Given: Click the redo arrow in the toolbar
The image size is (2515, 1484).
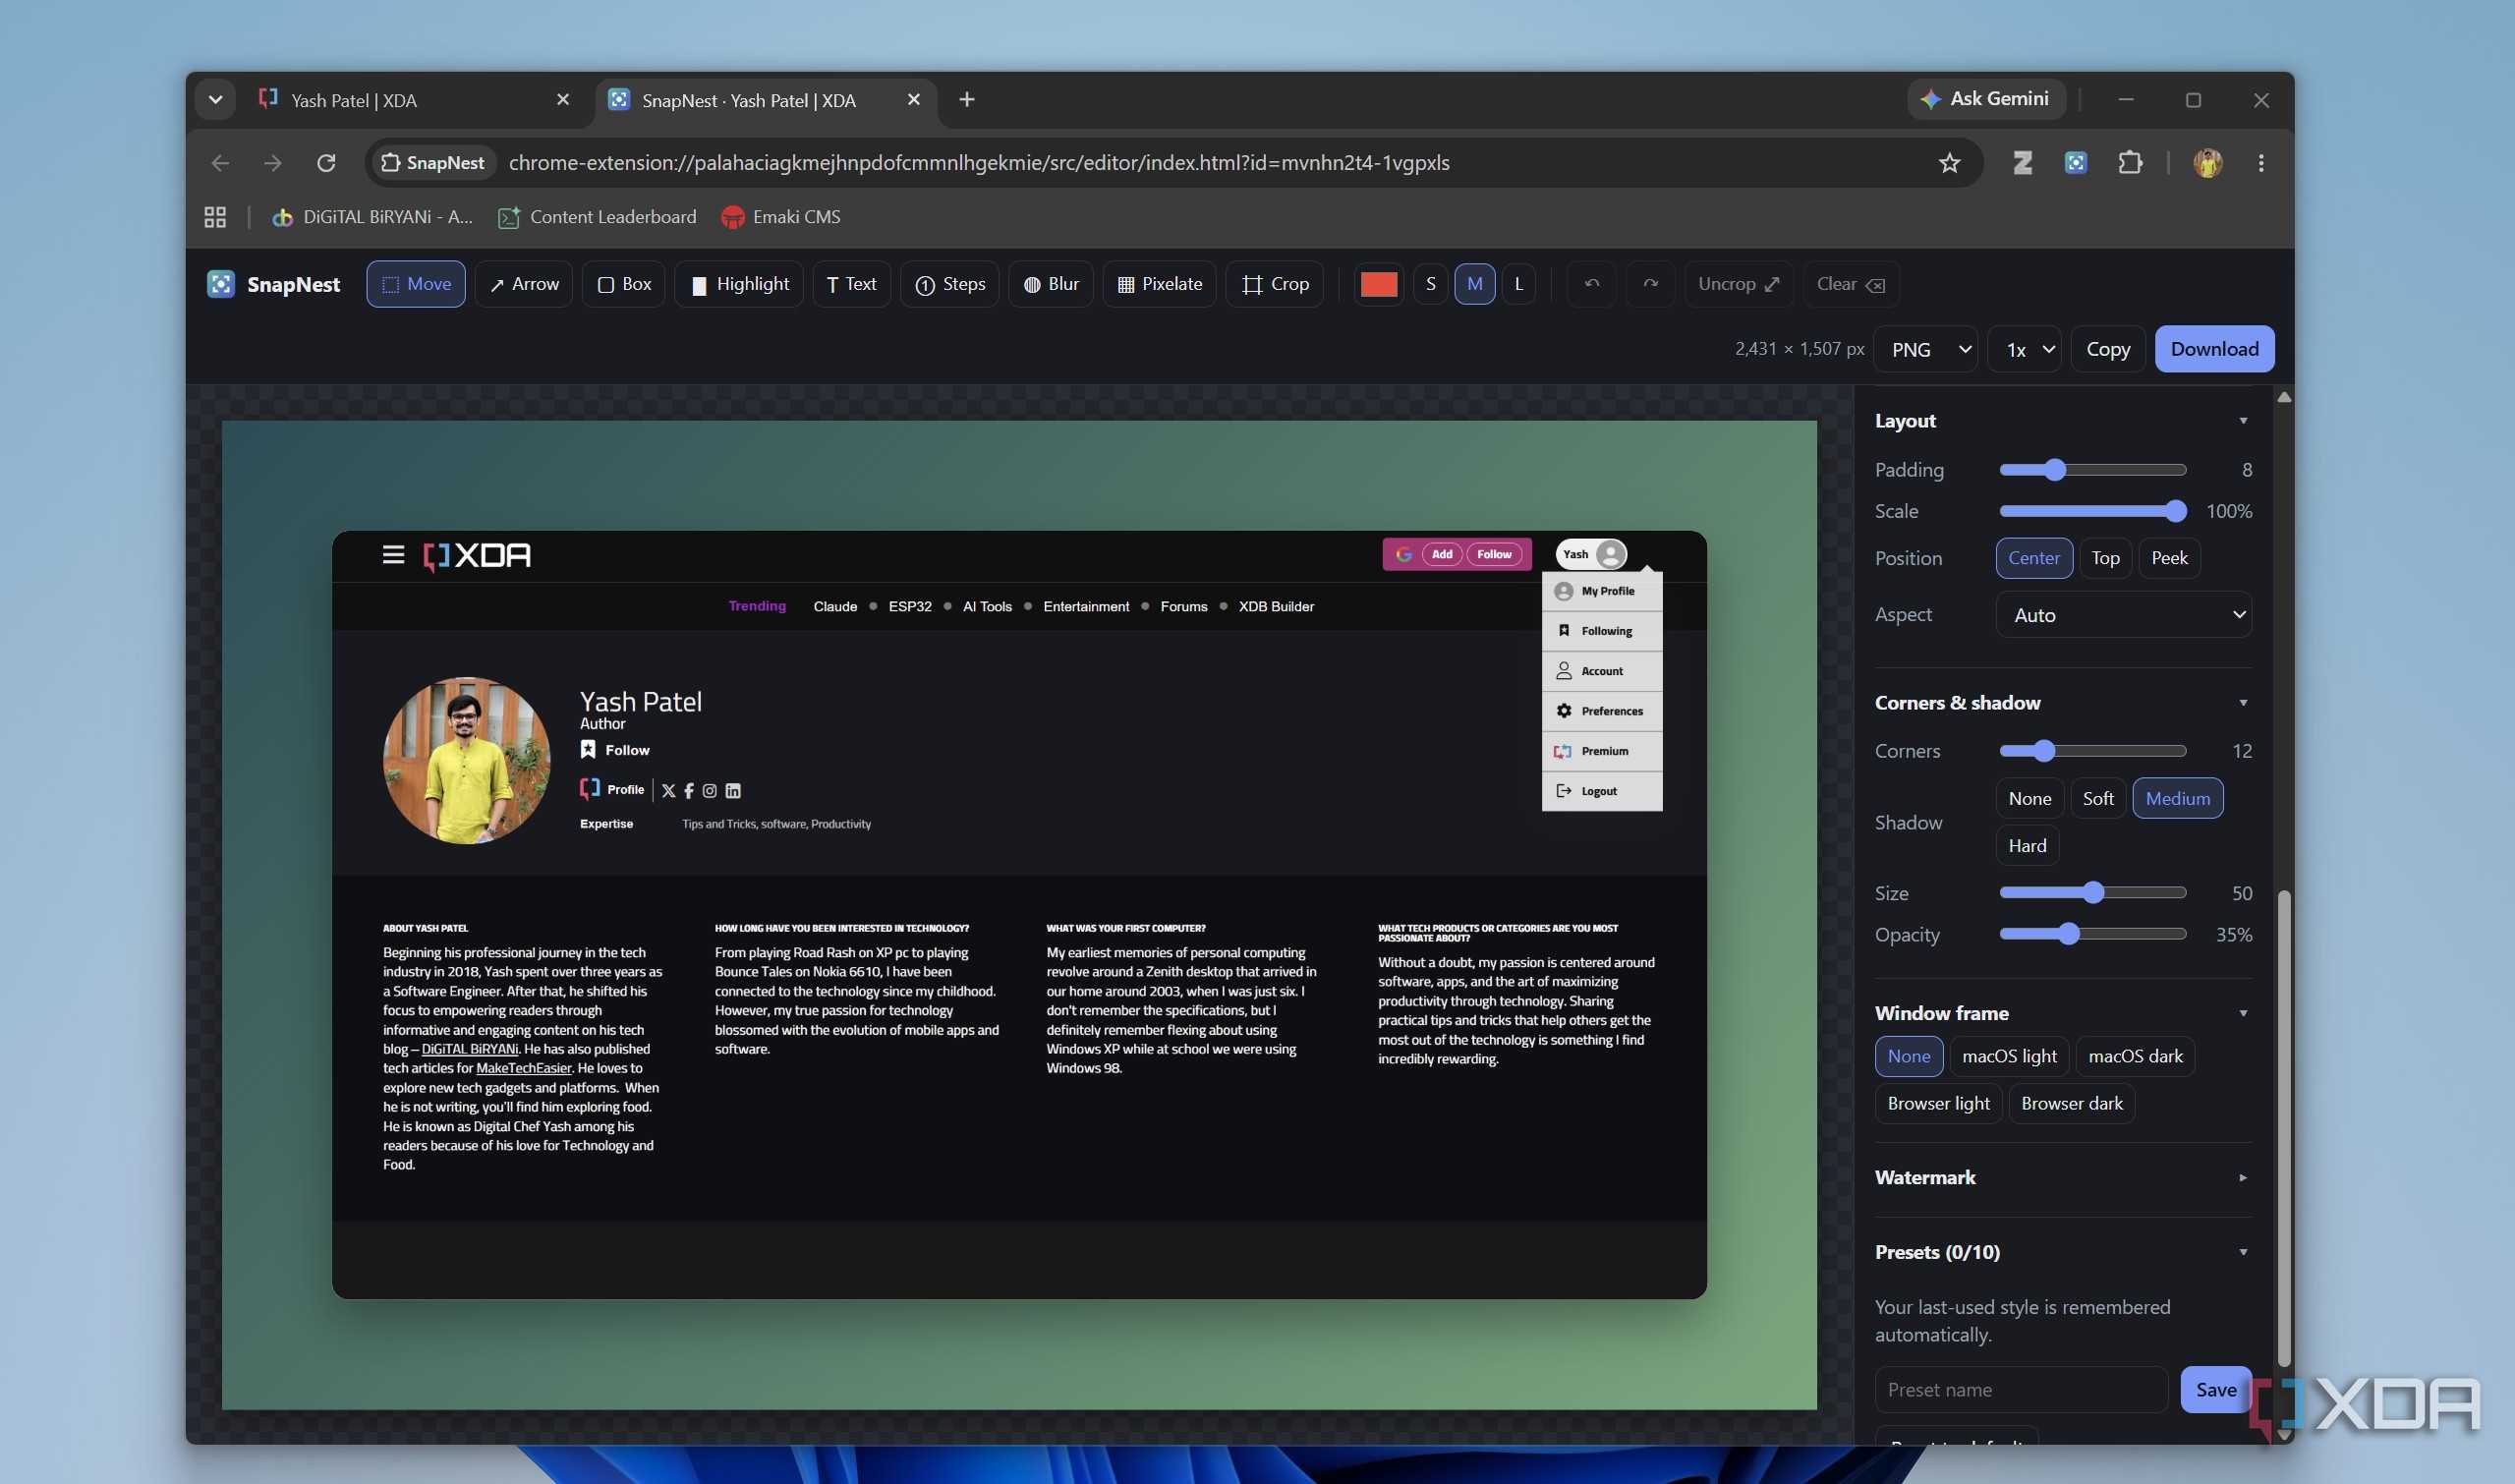Looking at the screenshot, I should (1650, 284).
